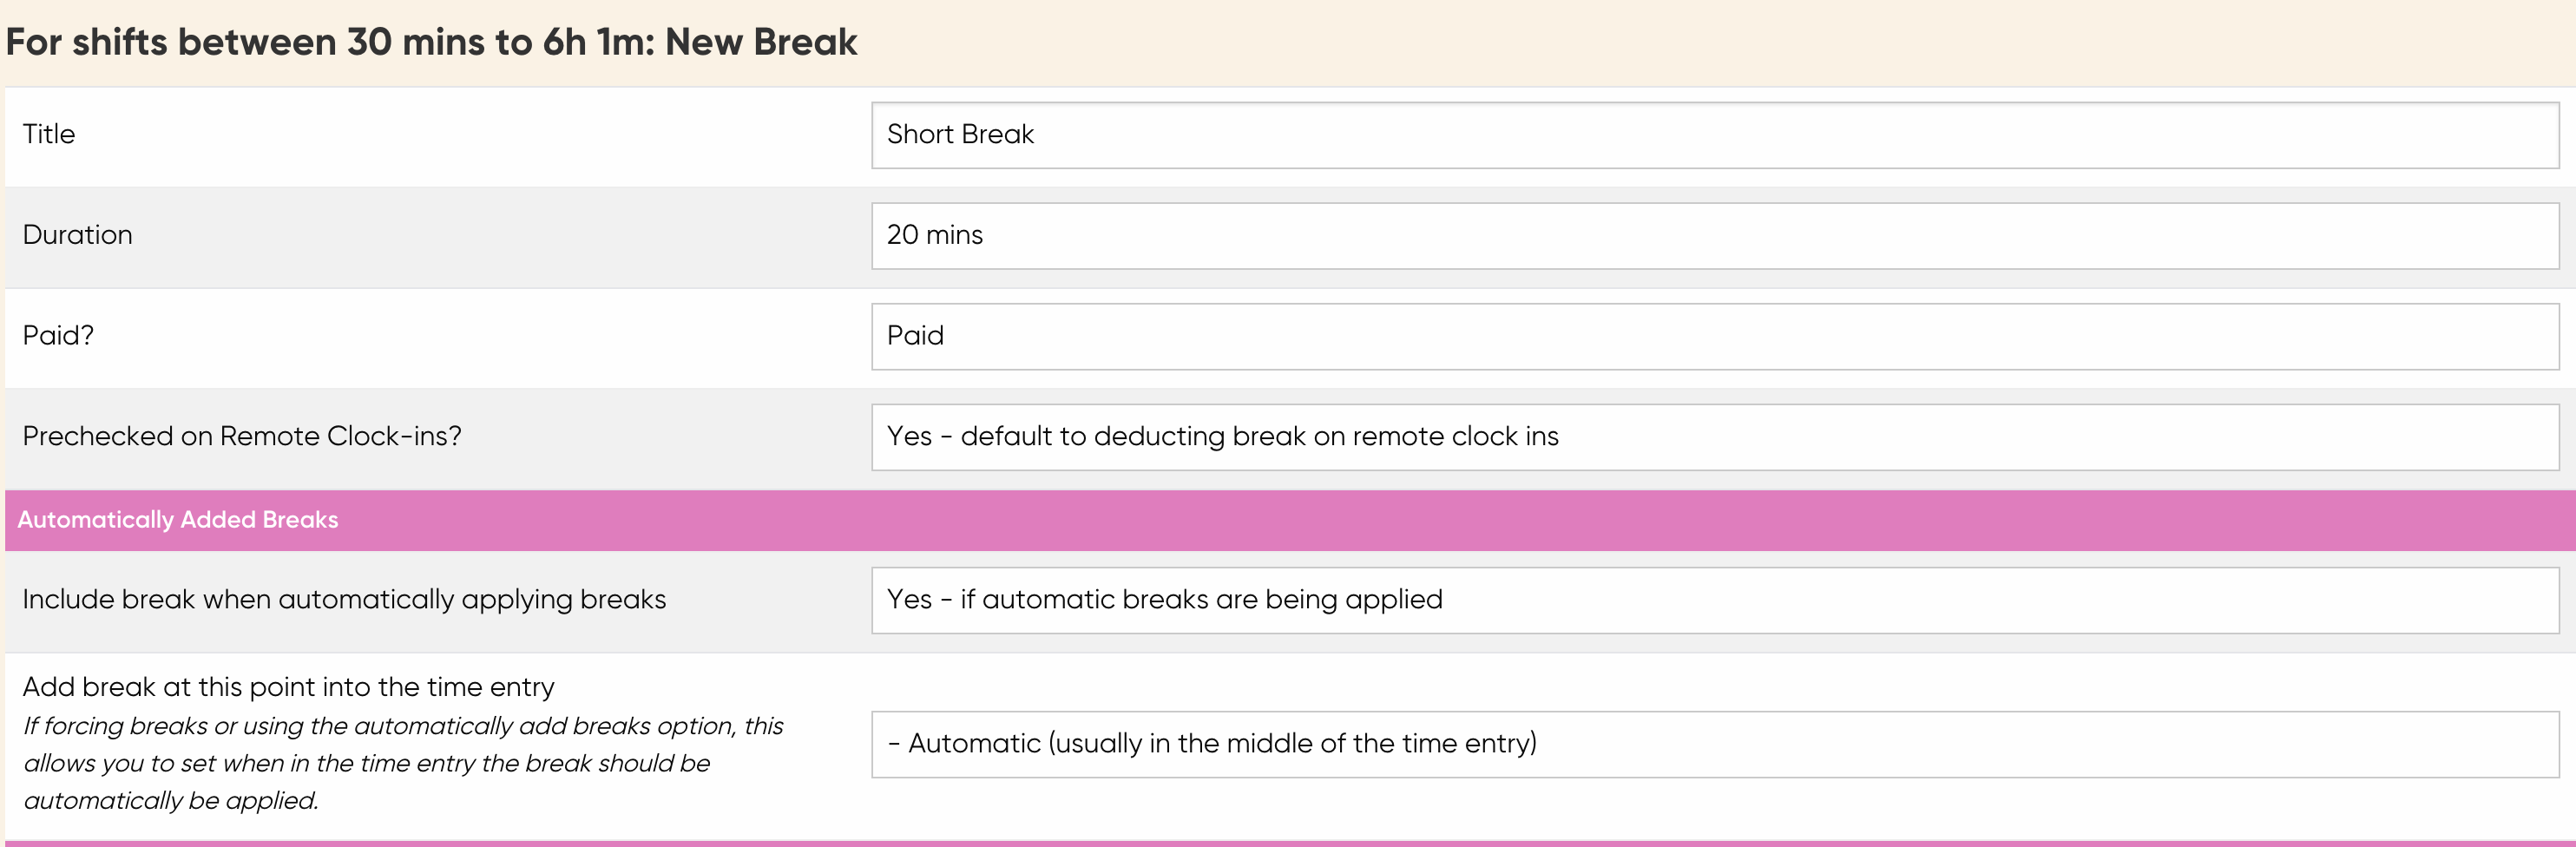This screenshot has height=847, width=2576.
Task: Click the Add break at this point label
Action: (288, 687)
